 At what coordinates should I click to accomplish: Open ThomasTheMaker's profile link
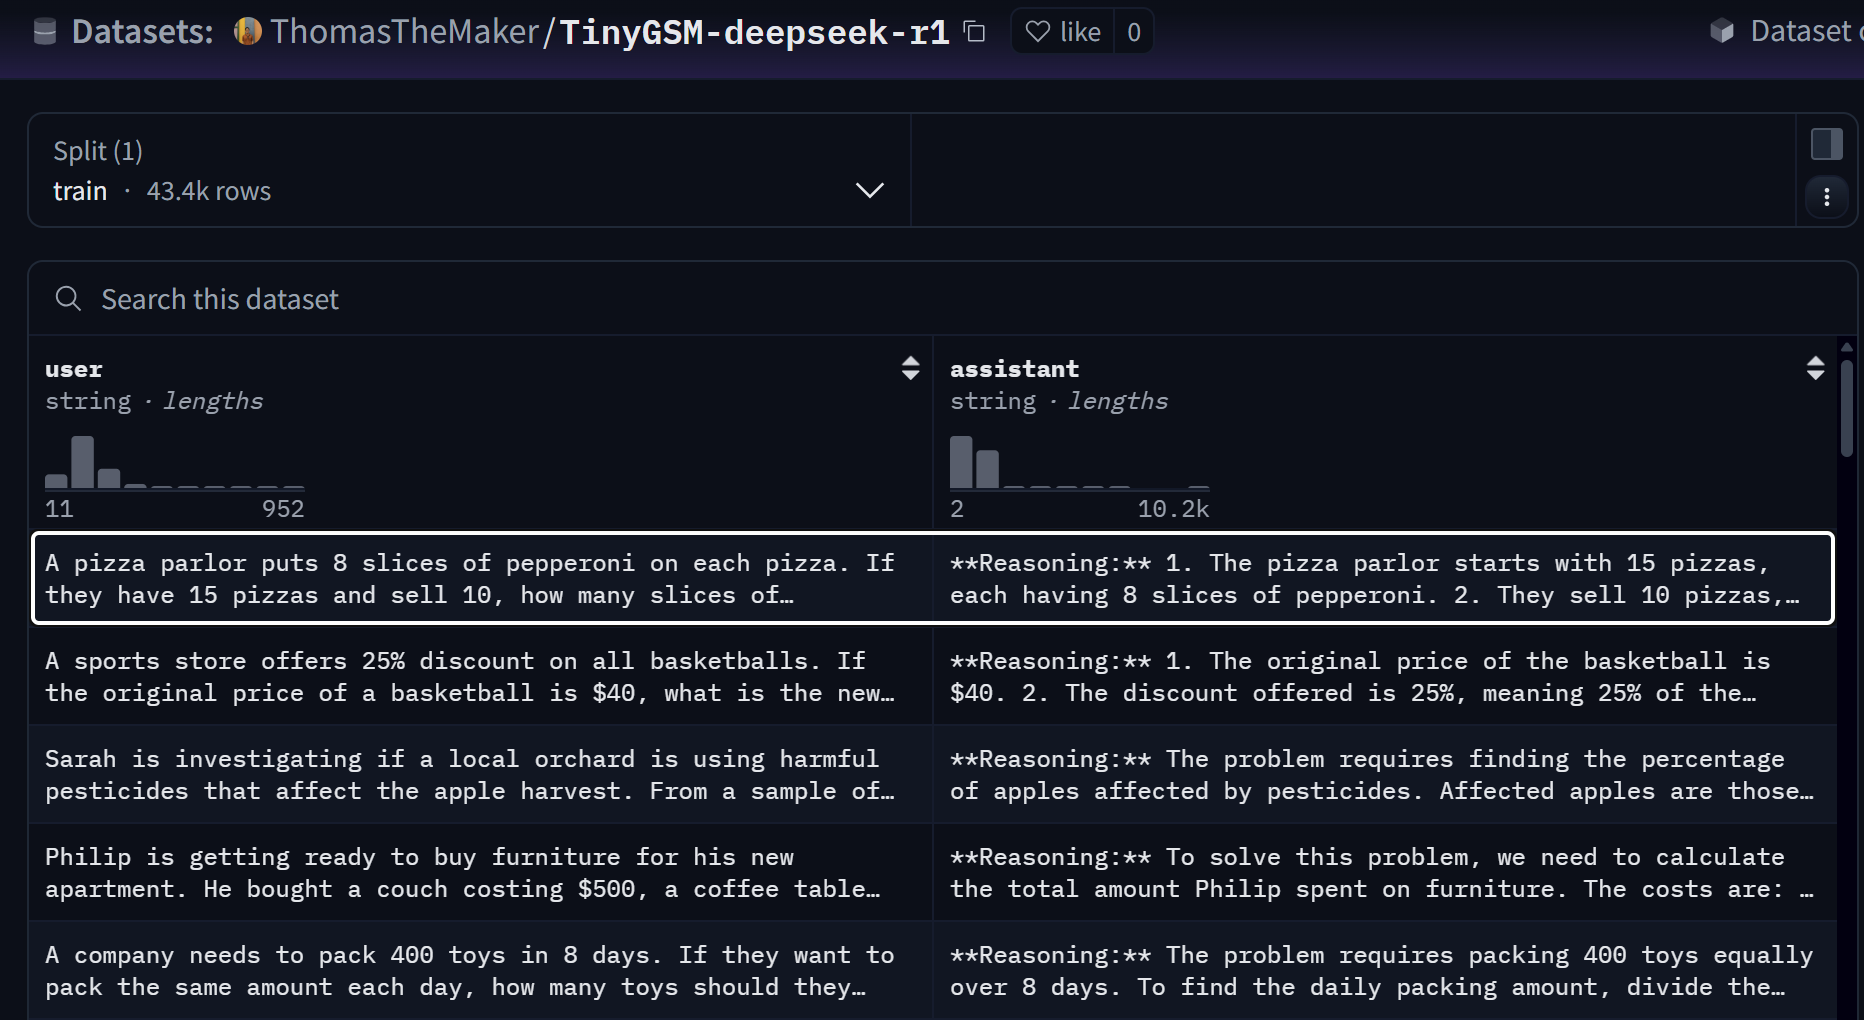tap(404, 31)
